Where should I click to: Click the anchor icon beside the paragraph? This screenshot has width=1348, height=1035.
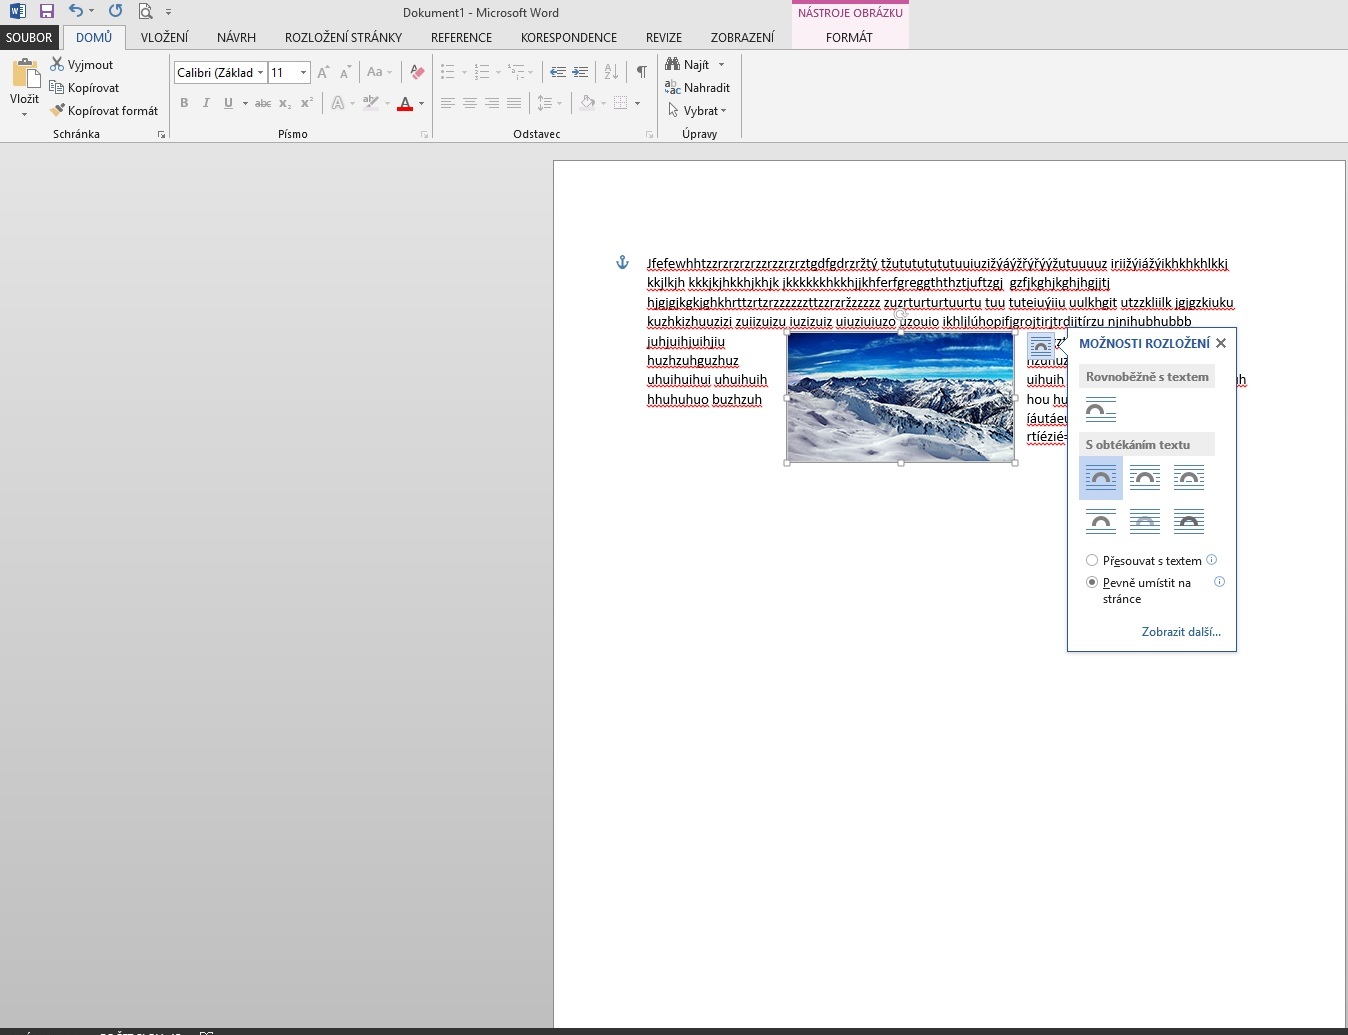622,263
